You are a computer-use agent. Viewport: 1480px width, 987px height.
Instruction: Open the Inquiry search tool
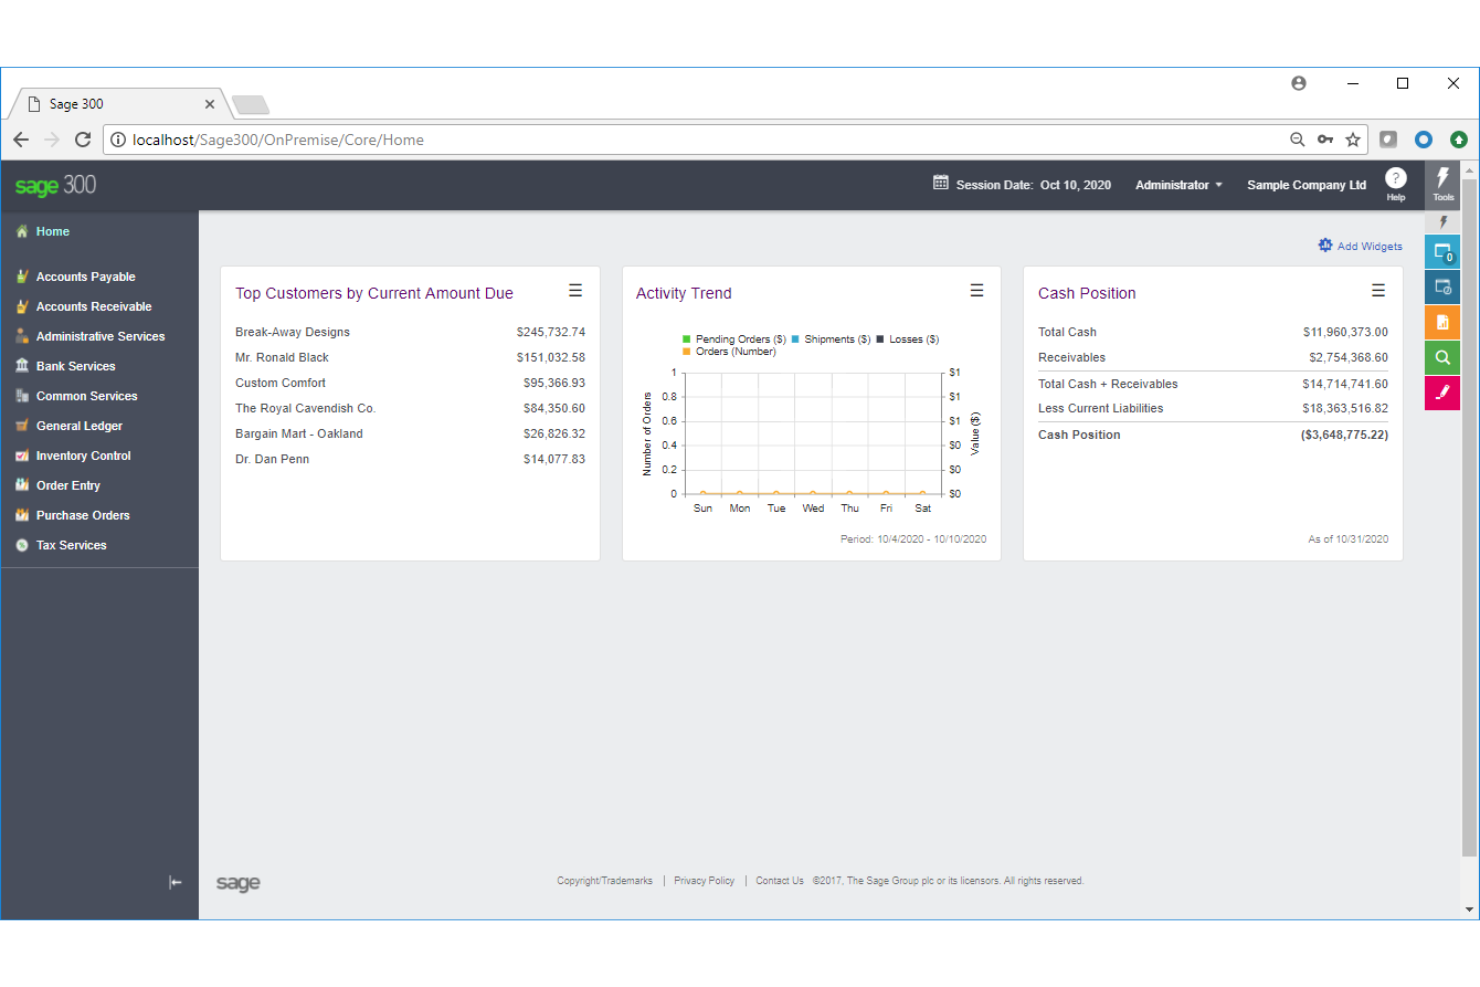pyautogui.click(x=1442, y=357)
